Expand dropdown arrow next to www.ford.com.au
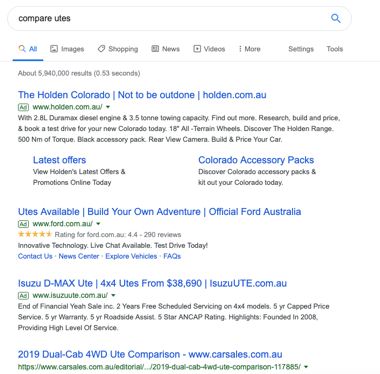Screen dimensions: 380x374 pos(98,224)
